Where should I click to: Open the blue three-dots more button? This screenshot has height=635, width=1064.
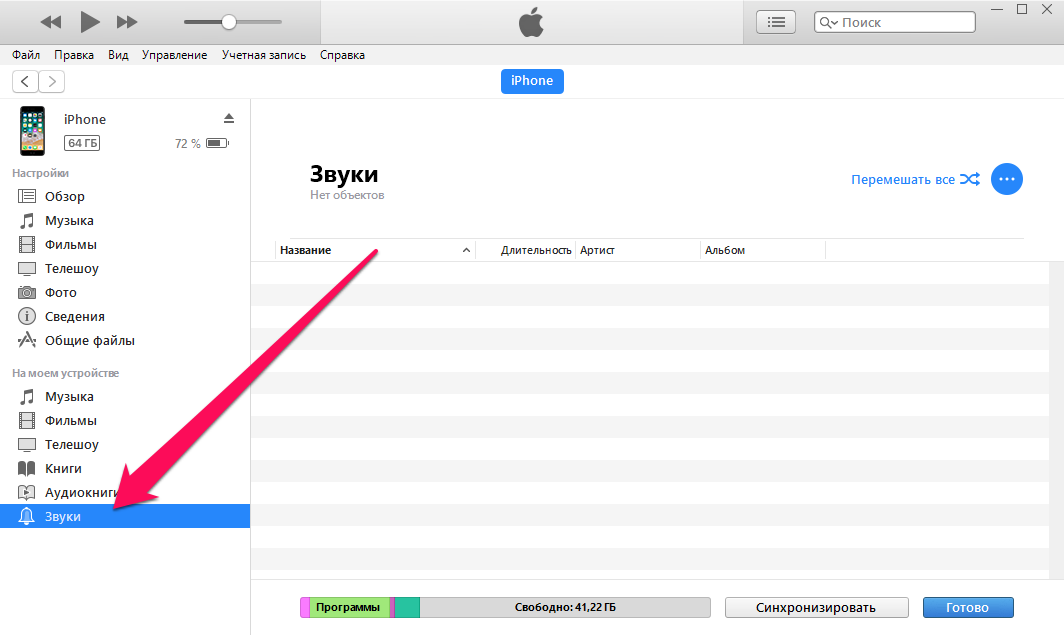(1007, 179)
